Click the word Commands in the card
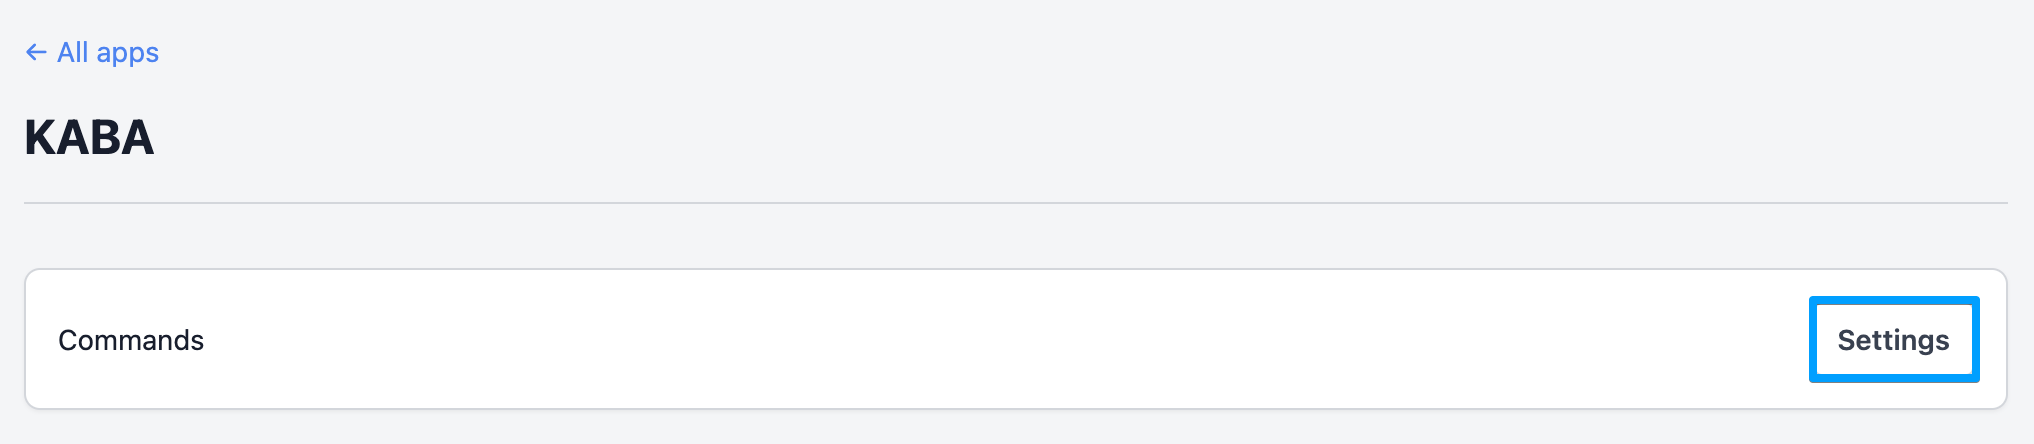 point(131,340)
